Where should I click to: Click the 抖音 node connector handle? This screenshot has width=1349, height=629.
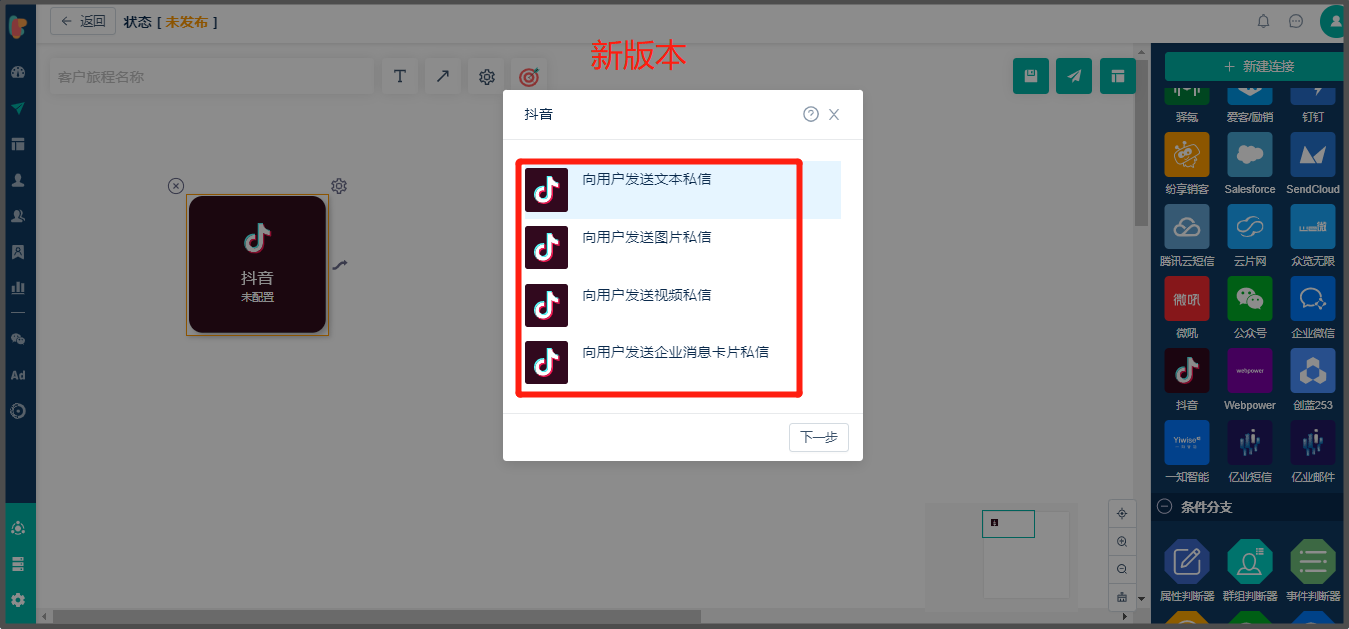point(340,265)
